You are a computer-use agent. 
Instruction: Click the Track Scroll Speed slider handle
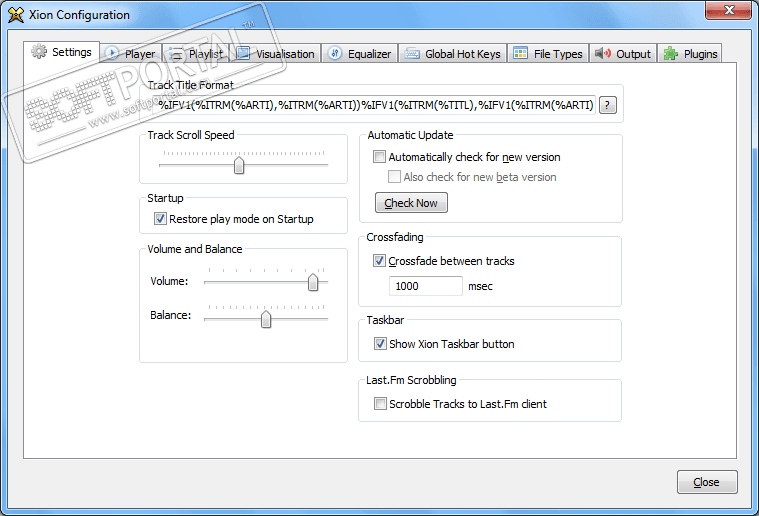239,166
